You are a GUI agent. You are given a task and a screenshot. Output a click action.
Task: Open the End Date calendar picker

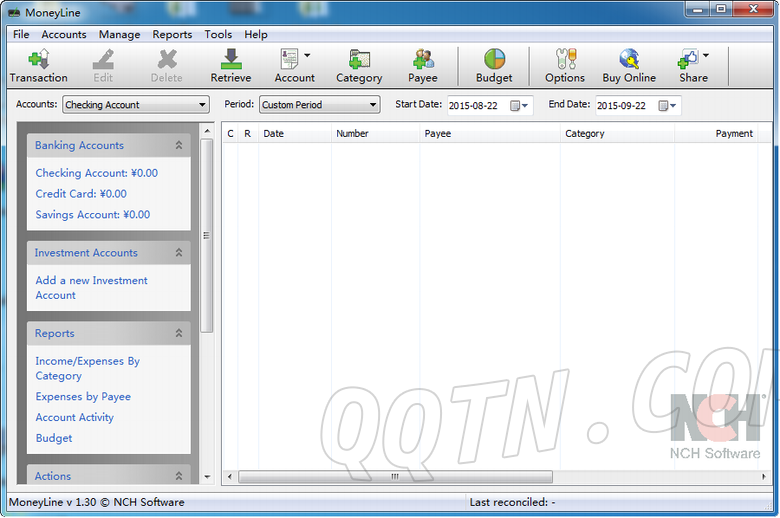668,105
